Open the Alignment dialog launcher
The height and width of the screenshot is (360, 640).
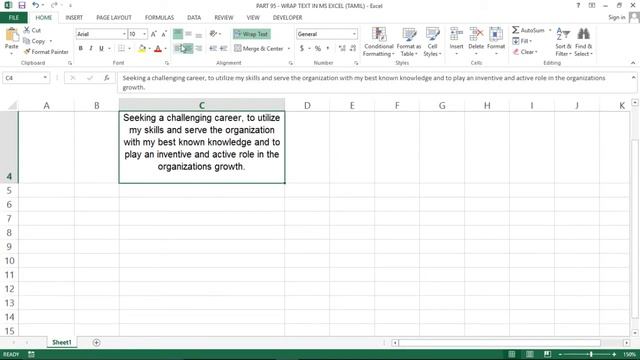(x=291, y=63)
